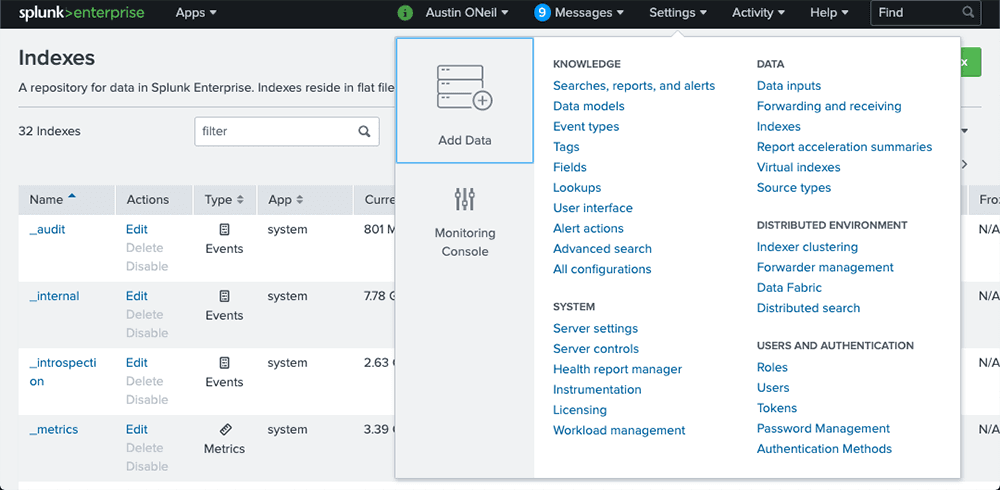The image size is (1000, 490).
Task: Click the green health status info icon
Action: [x=405, y=13]
